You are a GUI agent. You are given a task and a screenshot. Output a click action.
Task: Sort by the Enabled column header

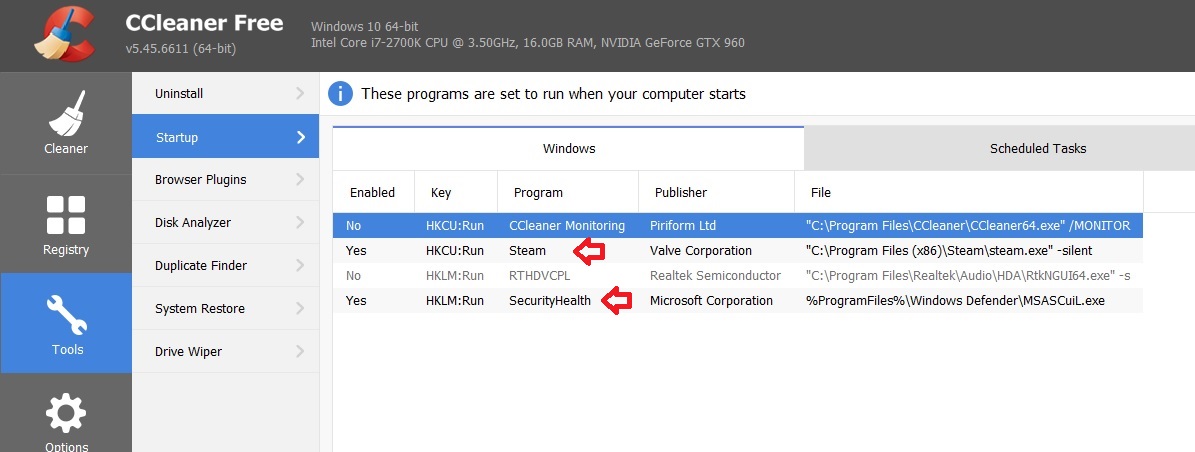pos(372,192)
